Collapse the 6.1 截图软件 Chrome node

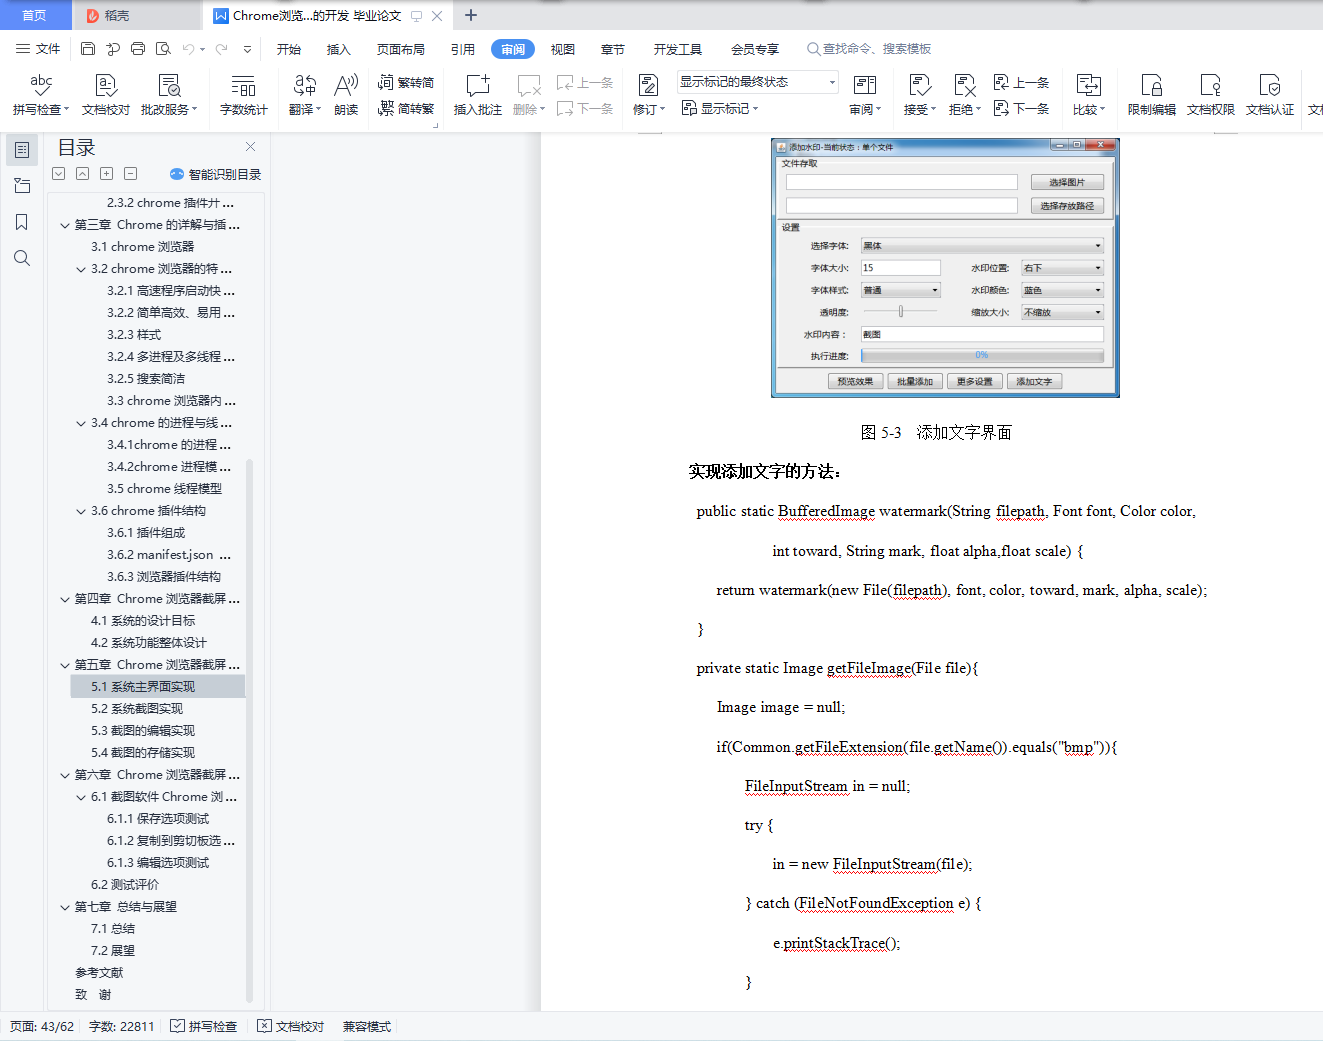point(81,797)
